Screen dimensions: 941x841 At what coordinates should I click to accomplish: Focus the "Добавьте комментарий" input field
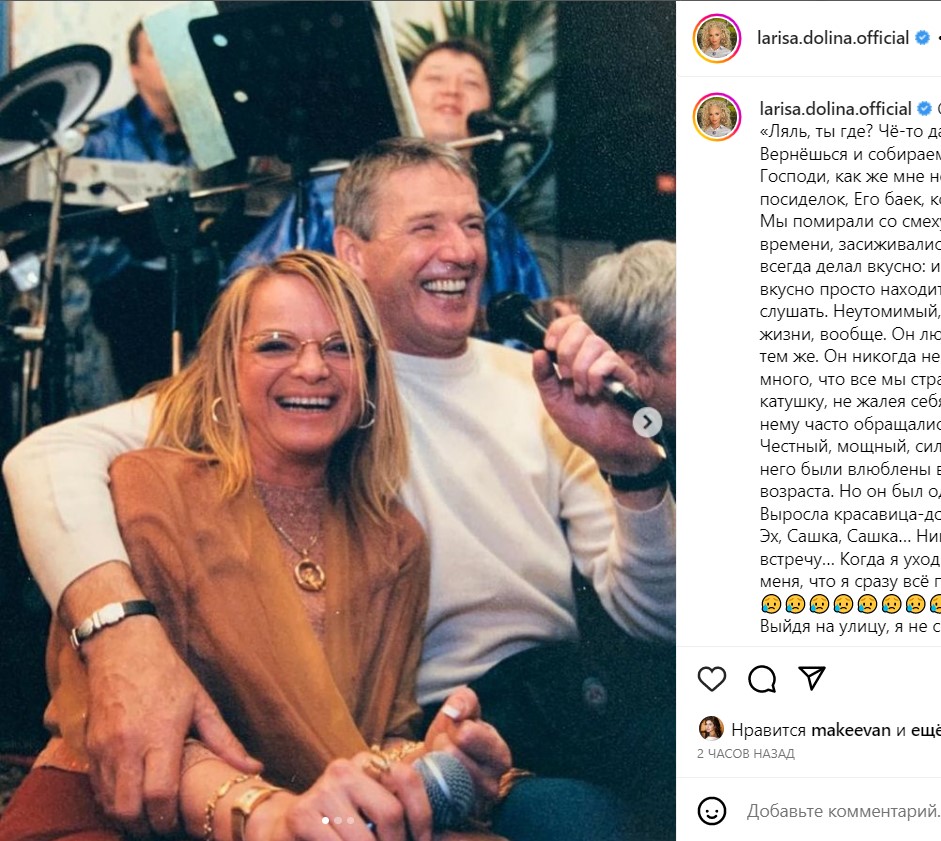click(x=842, y=811)
